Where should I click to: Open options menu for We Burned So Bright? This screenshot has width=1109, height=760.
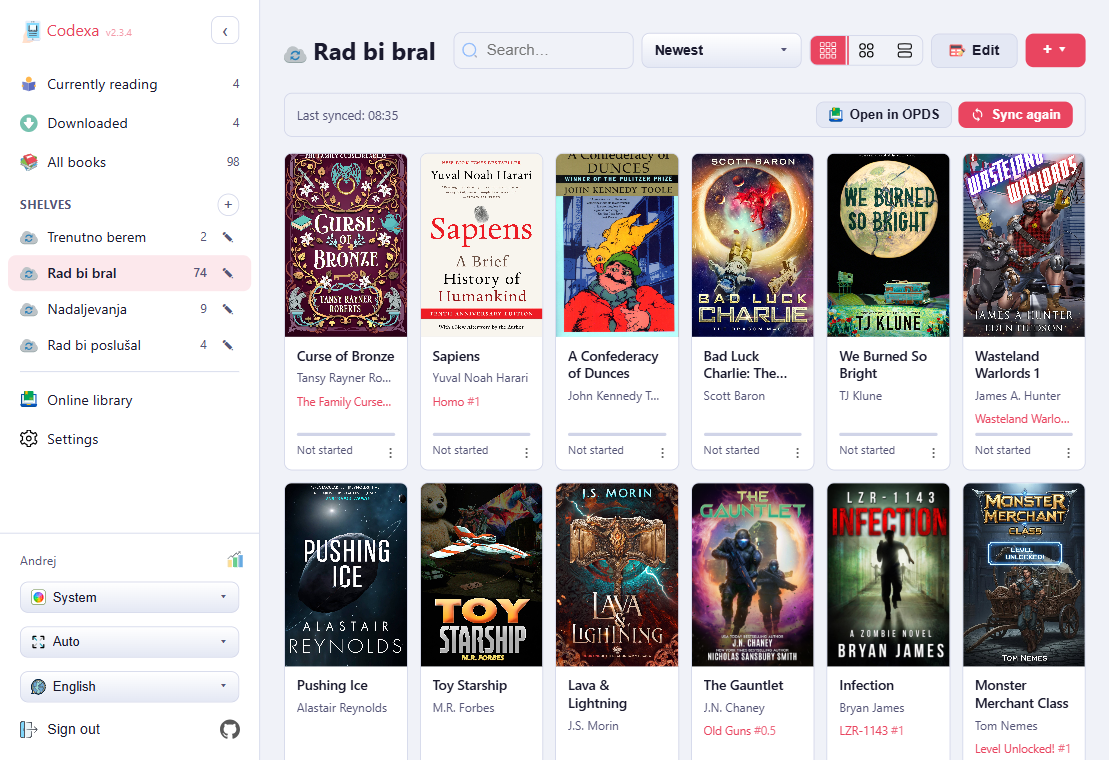(x=933, y=452)
